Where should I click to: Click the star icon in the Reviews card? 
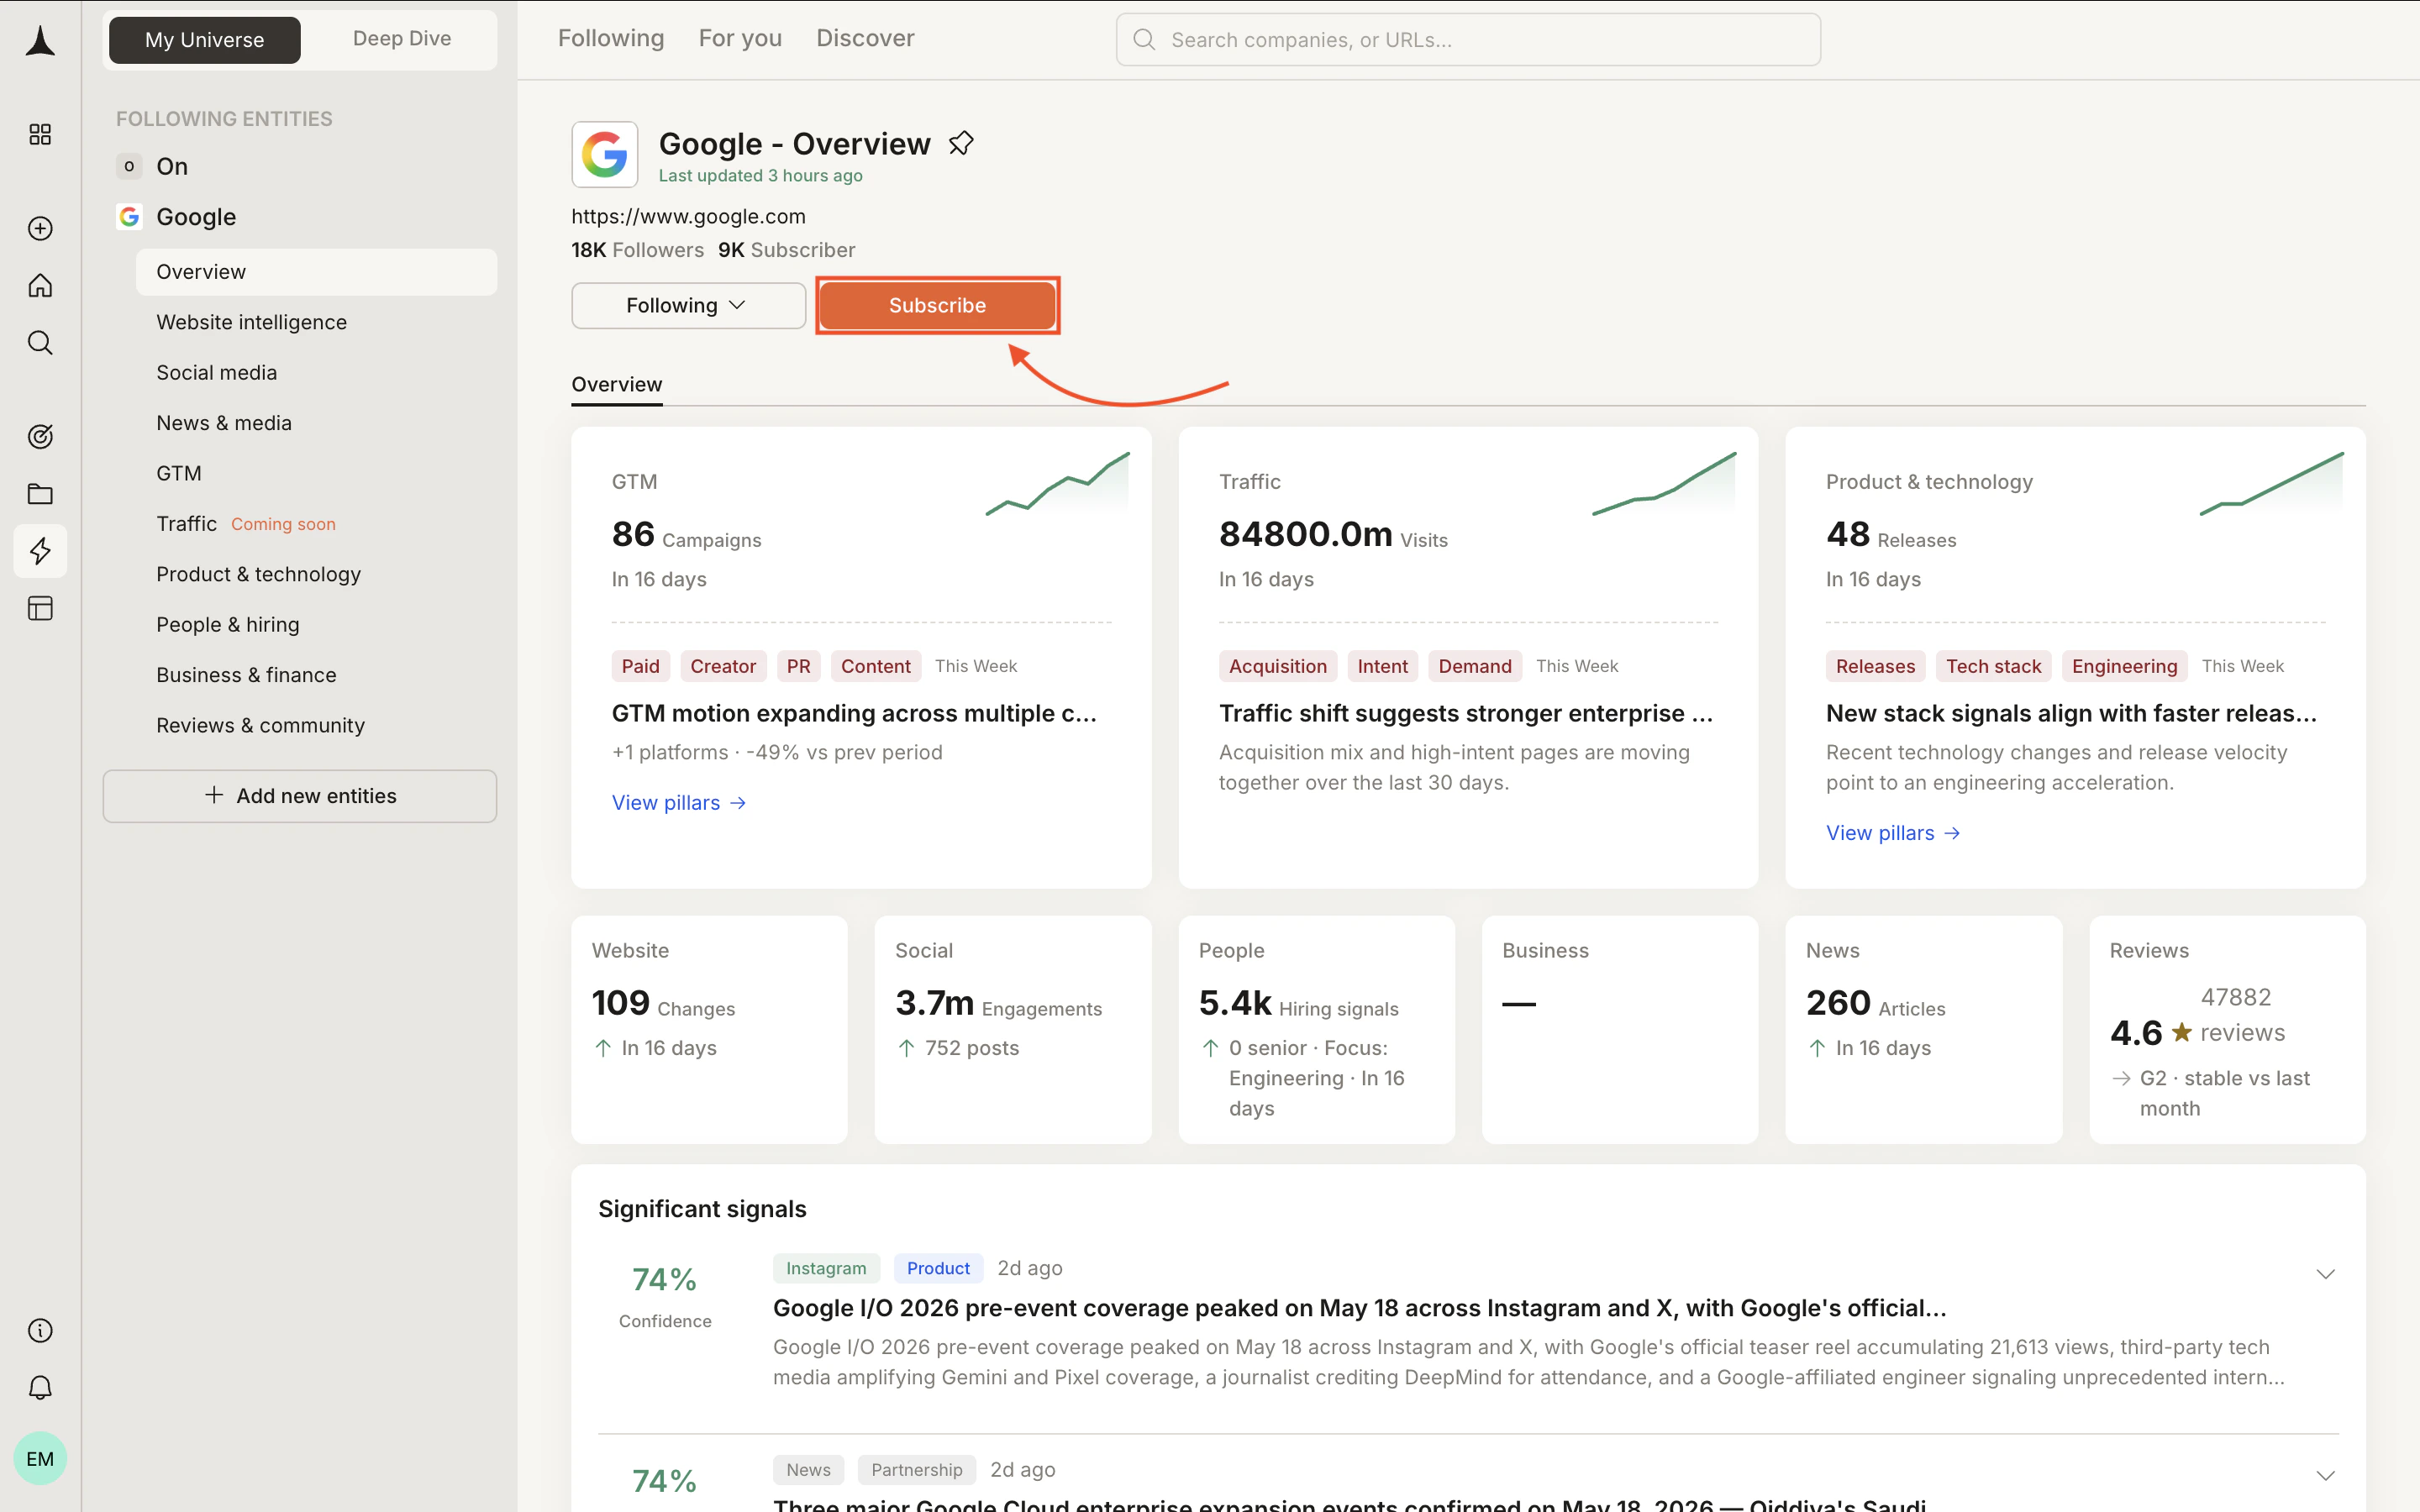tap(2182, 1032)
